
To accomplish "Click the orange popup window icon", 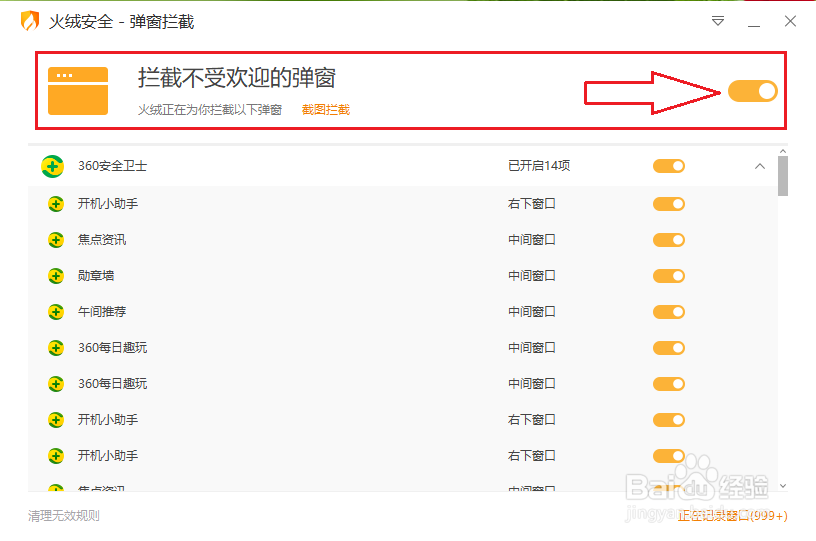I will (x=78, y=91).
